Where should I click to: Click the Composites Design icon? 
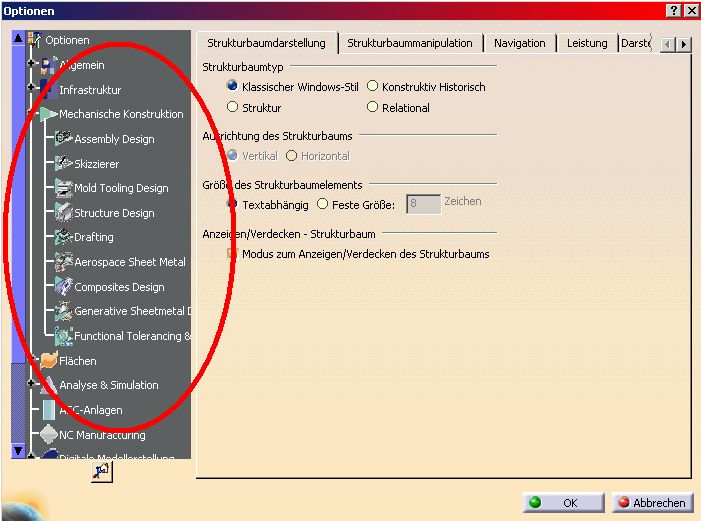pos(63,286)
